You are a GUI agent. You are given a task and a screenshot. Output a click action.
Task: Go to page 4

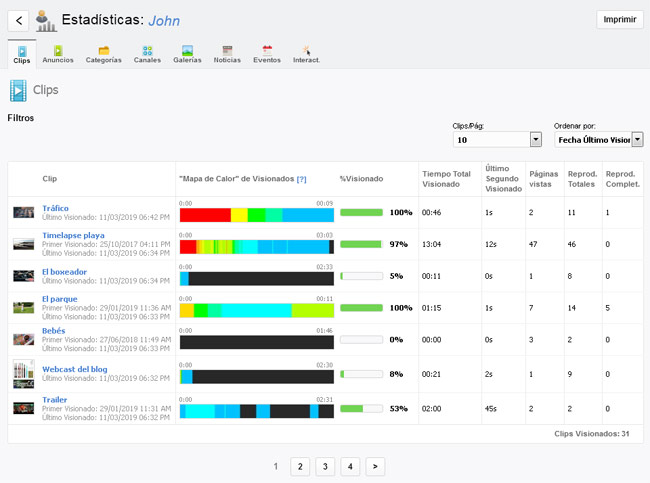click(350, 466)
